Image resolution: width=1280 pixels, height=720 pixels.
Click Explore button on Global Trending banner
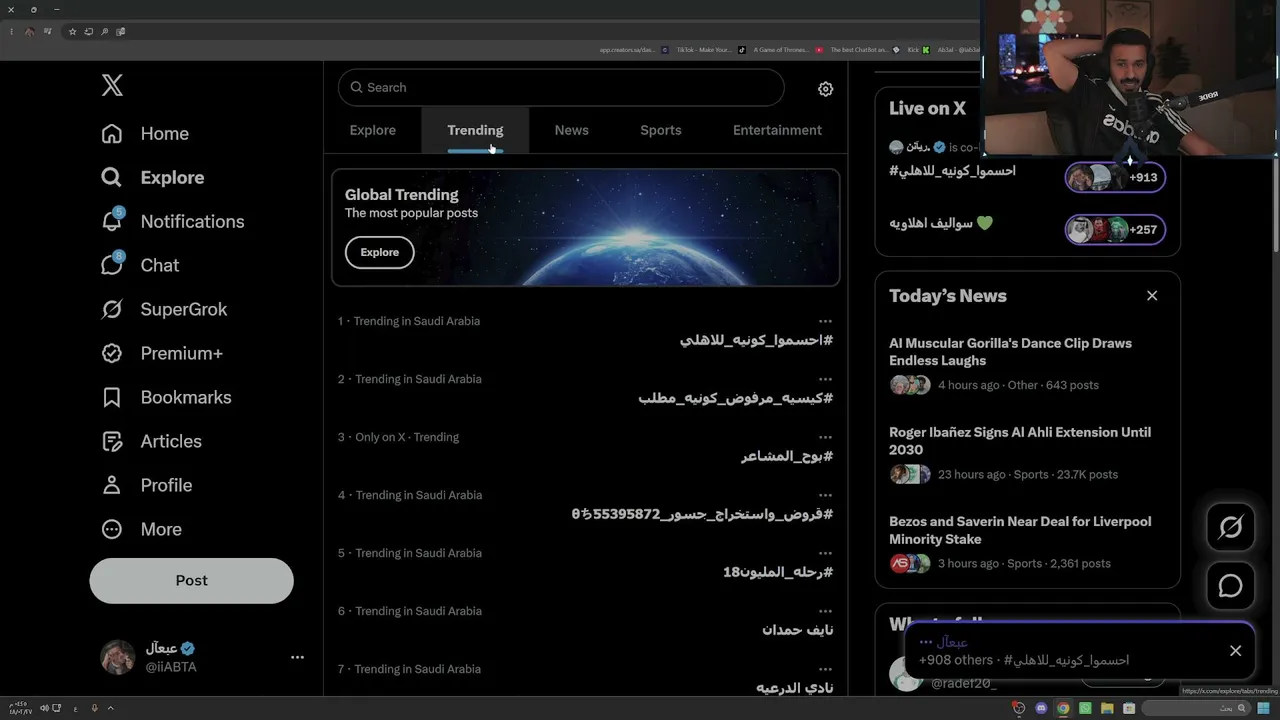tap(379, 252)
